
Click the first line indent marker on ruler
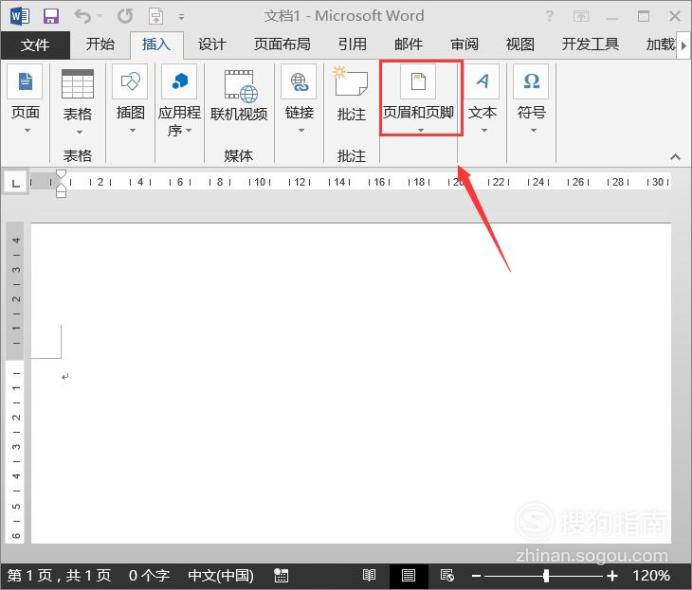[x=61, y=174]
